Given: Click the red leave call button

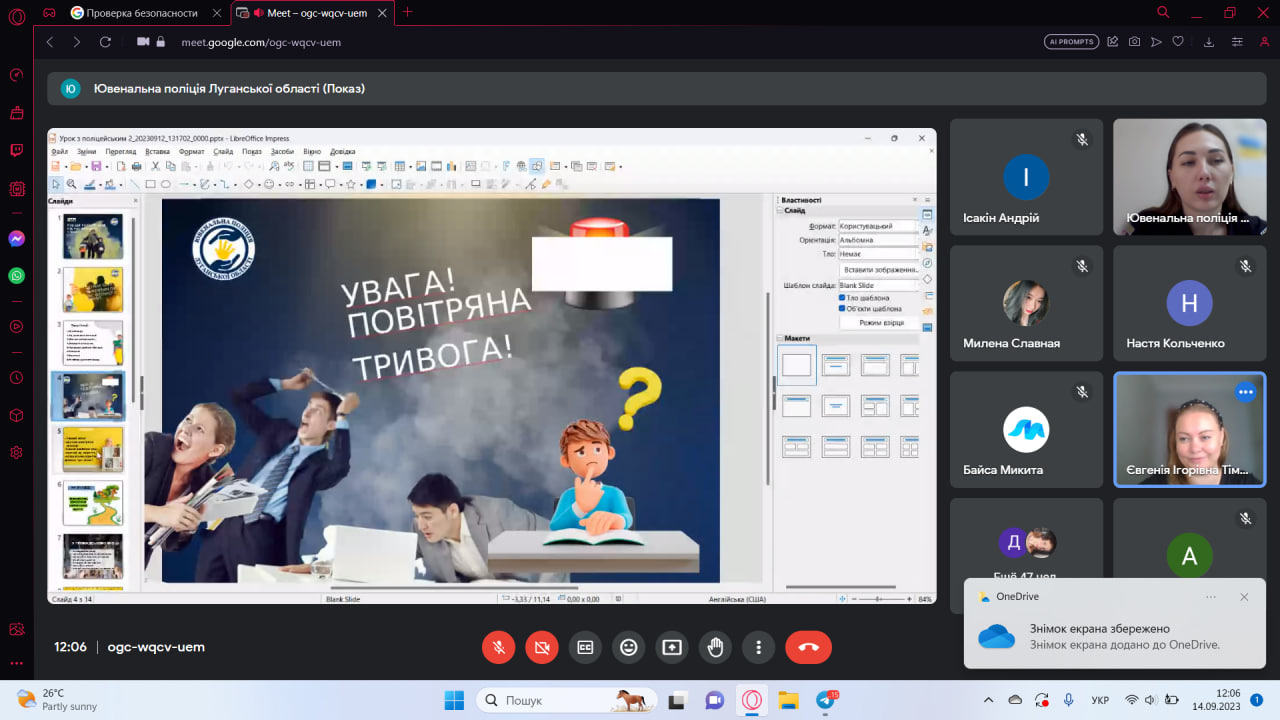Looking at the screenshot, I should click(x=808, y=647).
